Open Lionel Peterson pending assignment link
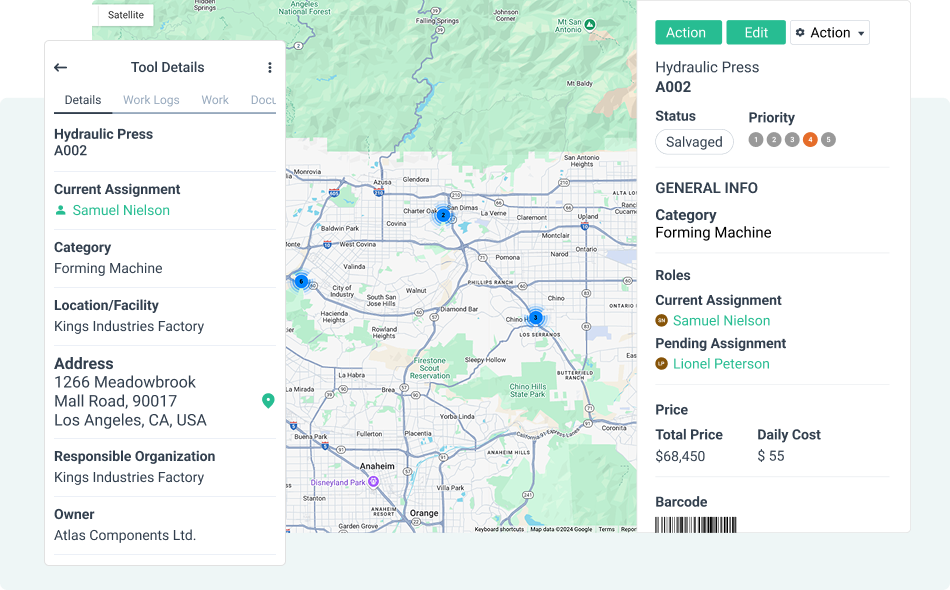The image size is (950, 590). 721,364
